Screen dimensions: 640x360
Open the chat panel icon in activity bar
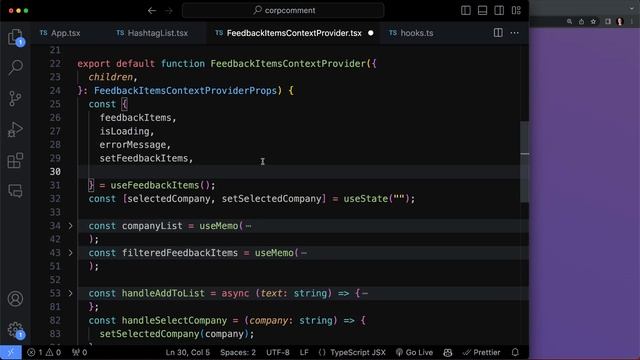tap(16, 191)
